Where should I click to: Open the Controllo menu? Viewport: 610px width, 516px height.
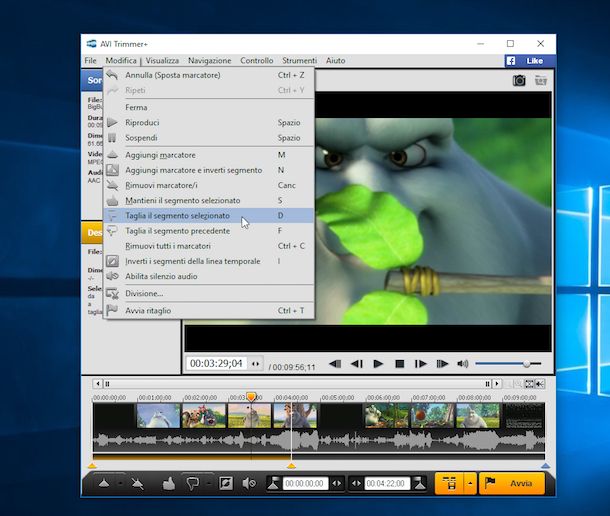[257, 60]
